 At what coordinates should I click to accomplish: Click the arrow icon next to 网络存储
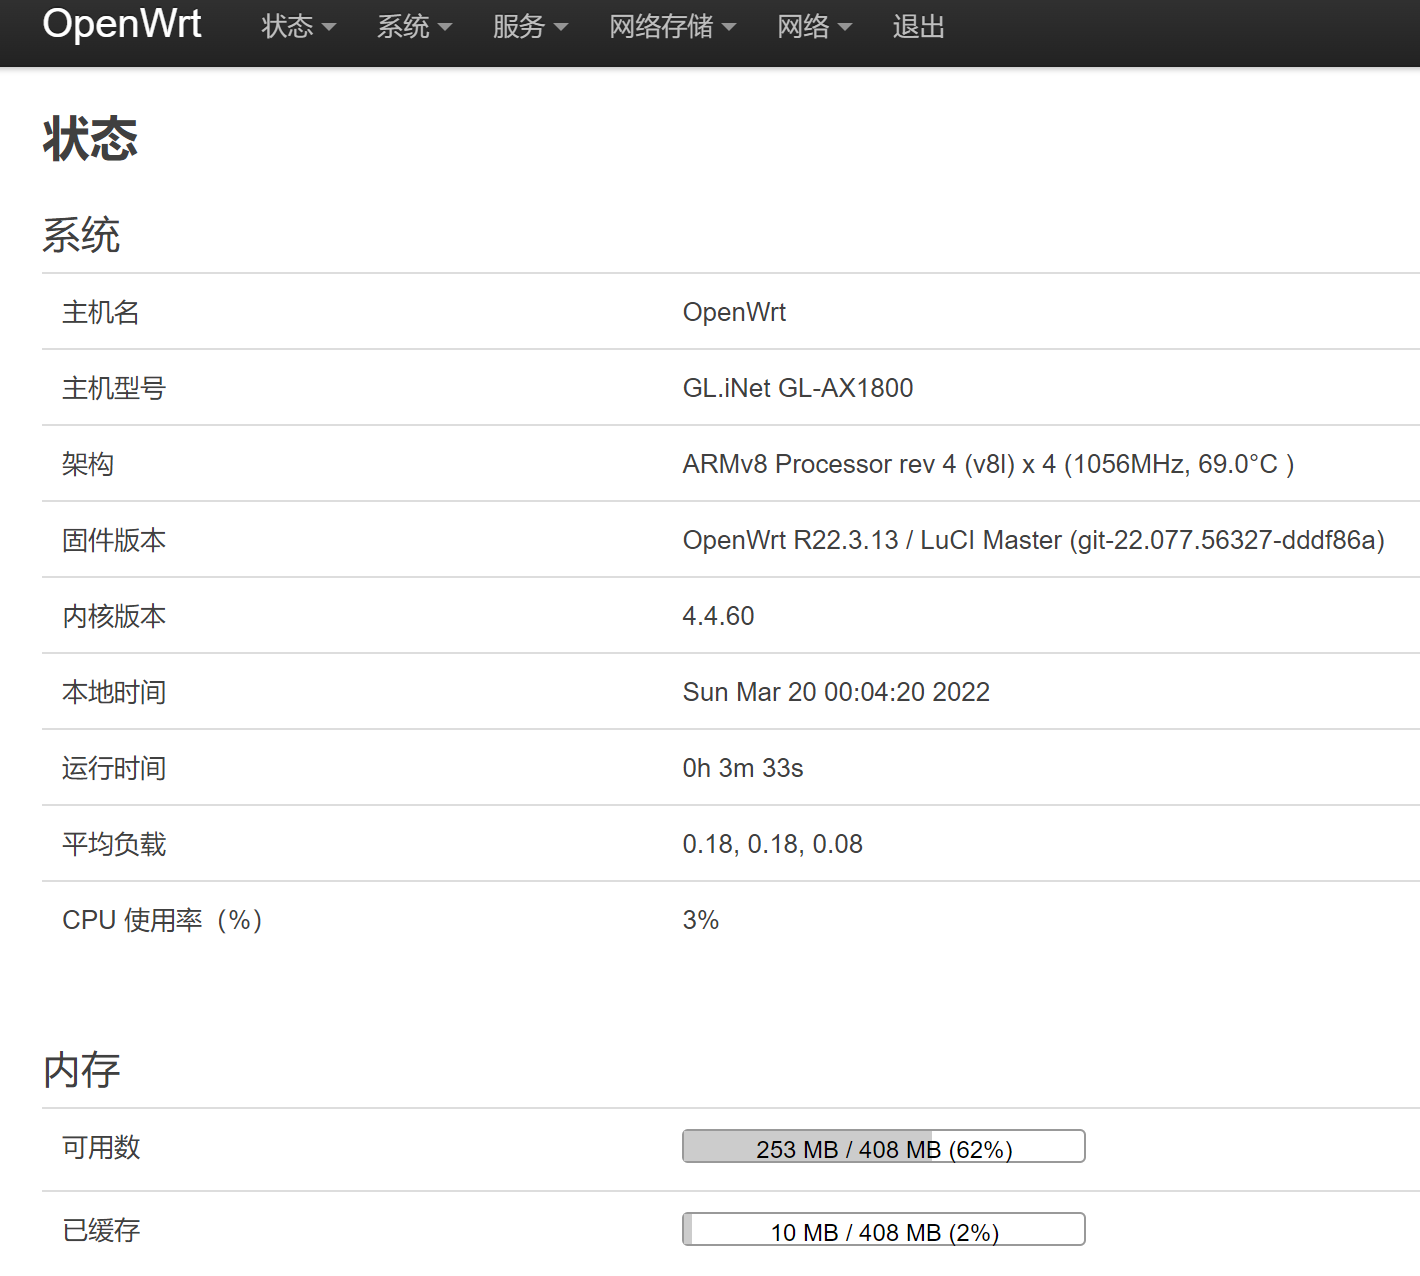pos(731,29)
